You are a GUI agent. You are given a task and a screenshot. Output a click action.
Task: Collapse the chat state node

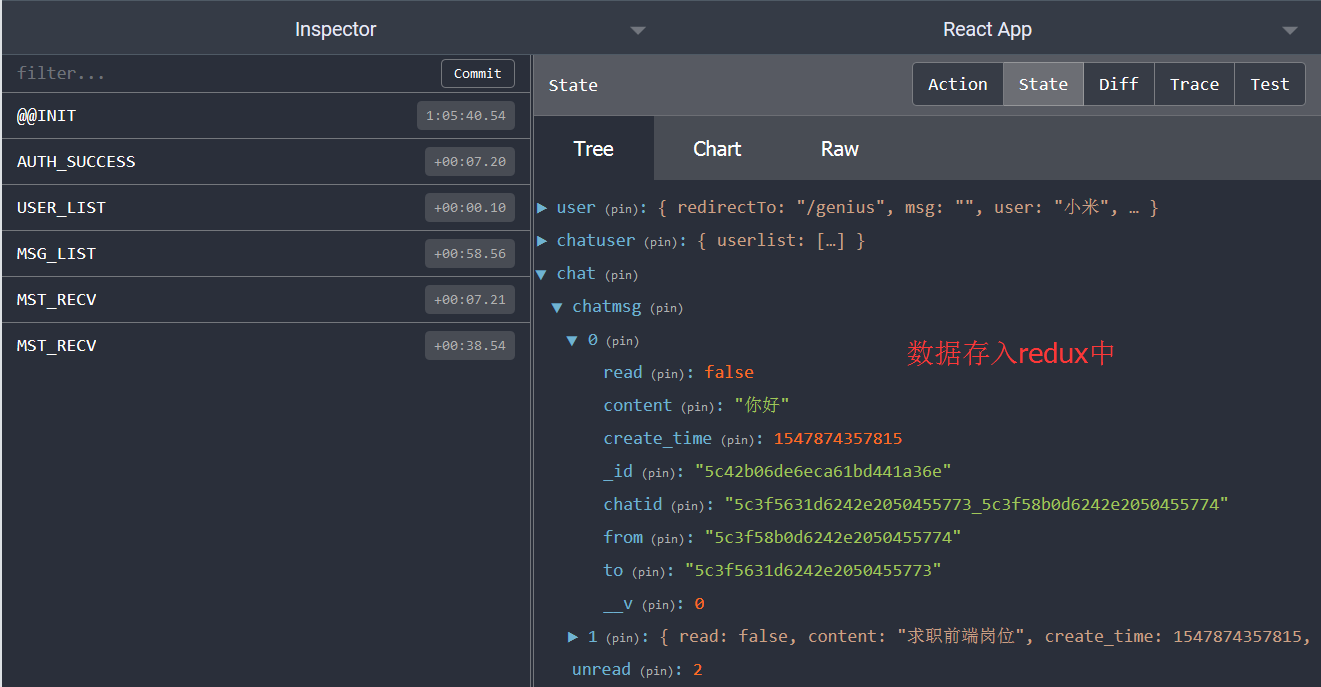click(x=542, y=274)
